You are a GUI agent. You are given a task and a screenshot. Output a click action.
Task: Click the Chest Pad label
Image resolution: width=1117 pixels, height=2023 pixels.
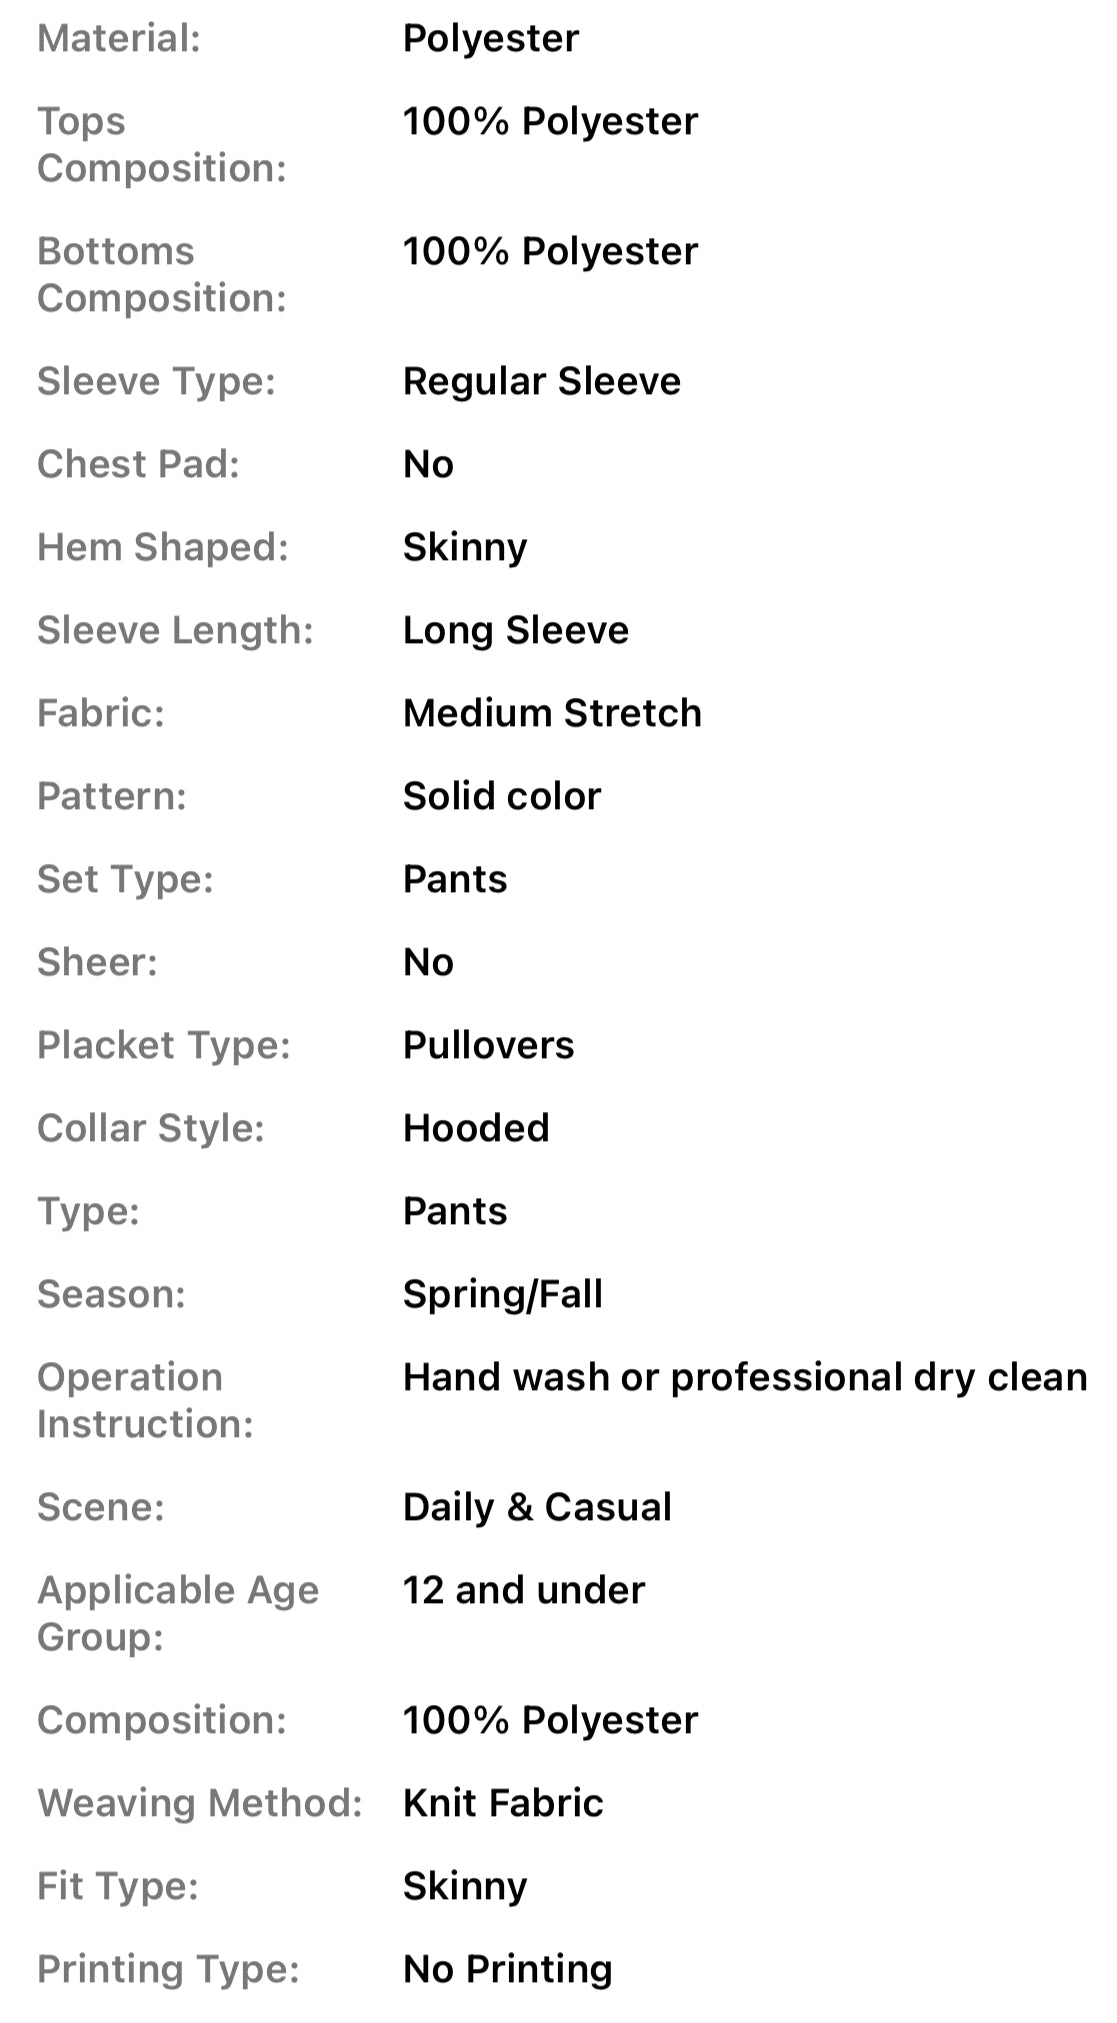click(138, 464)
